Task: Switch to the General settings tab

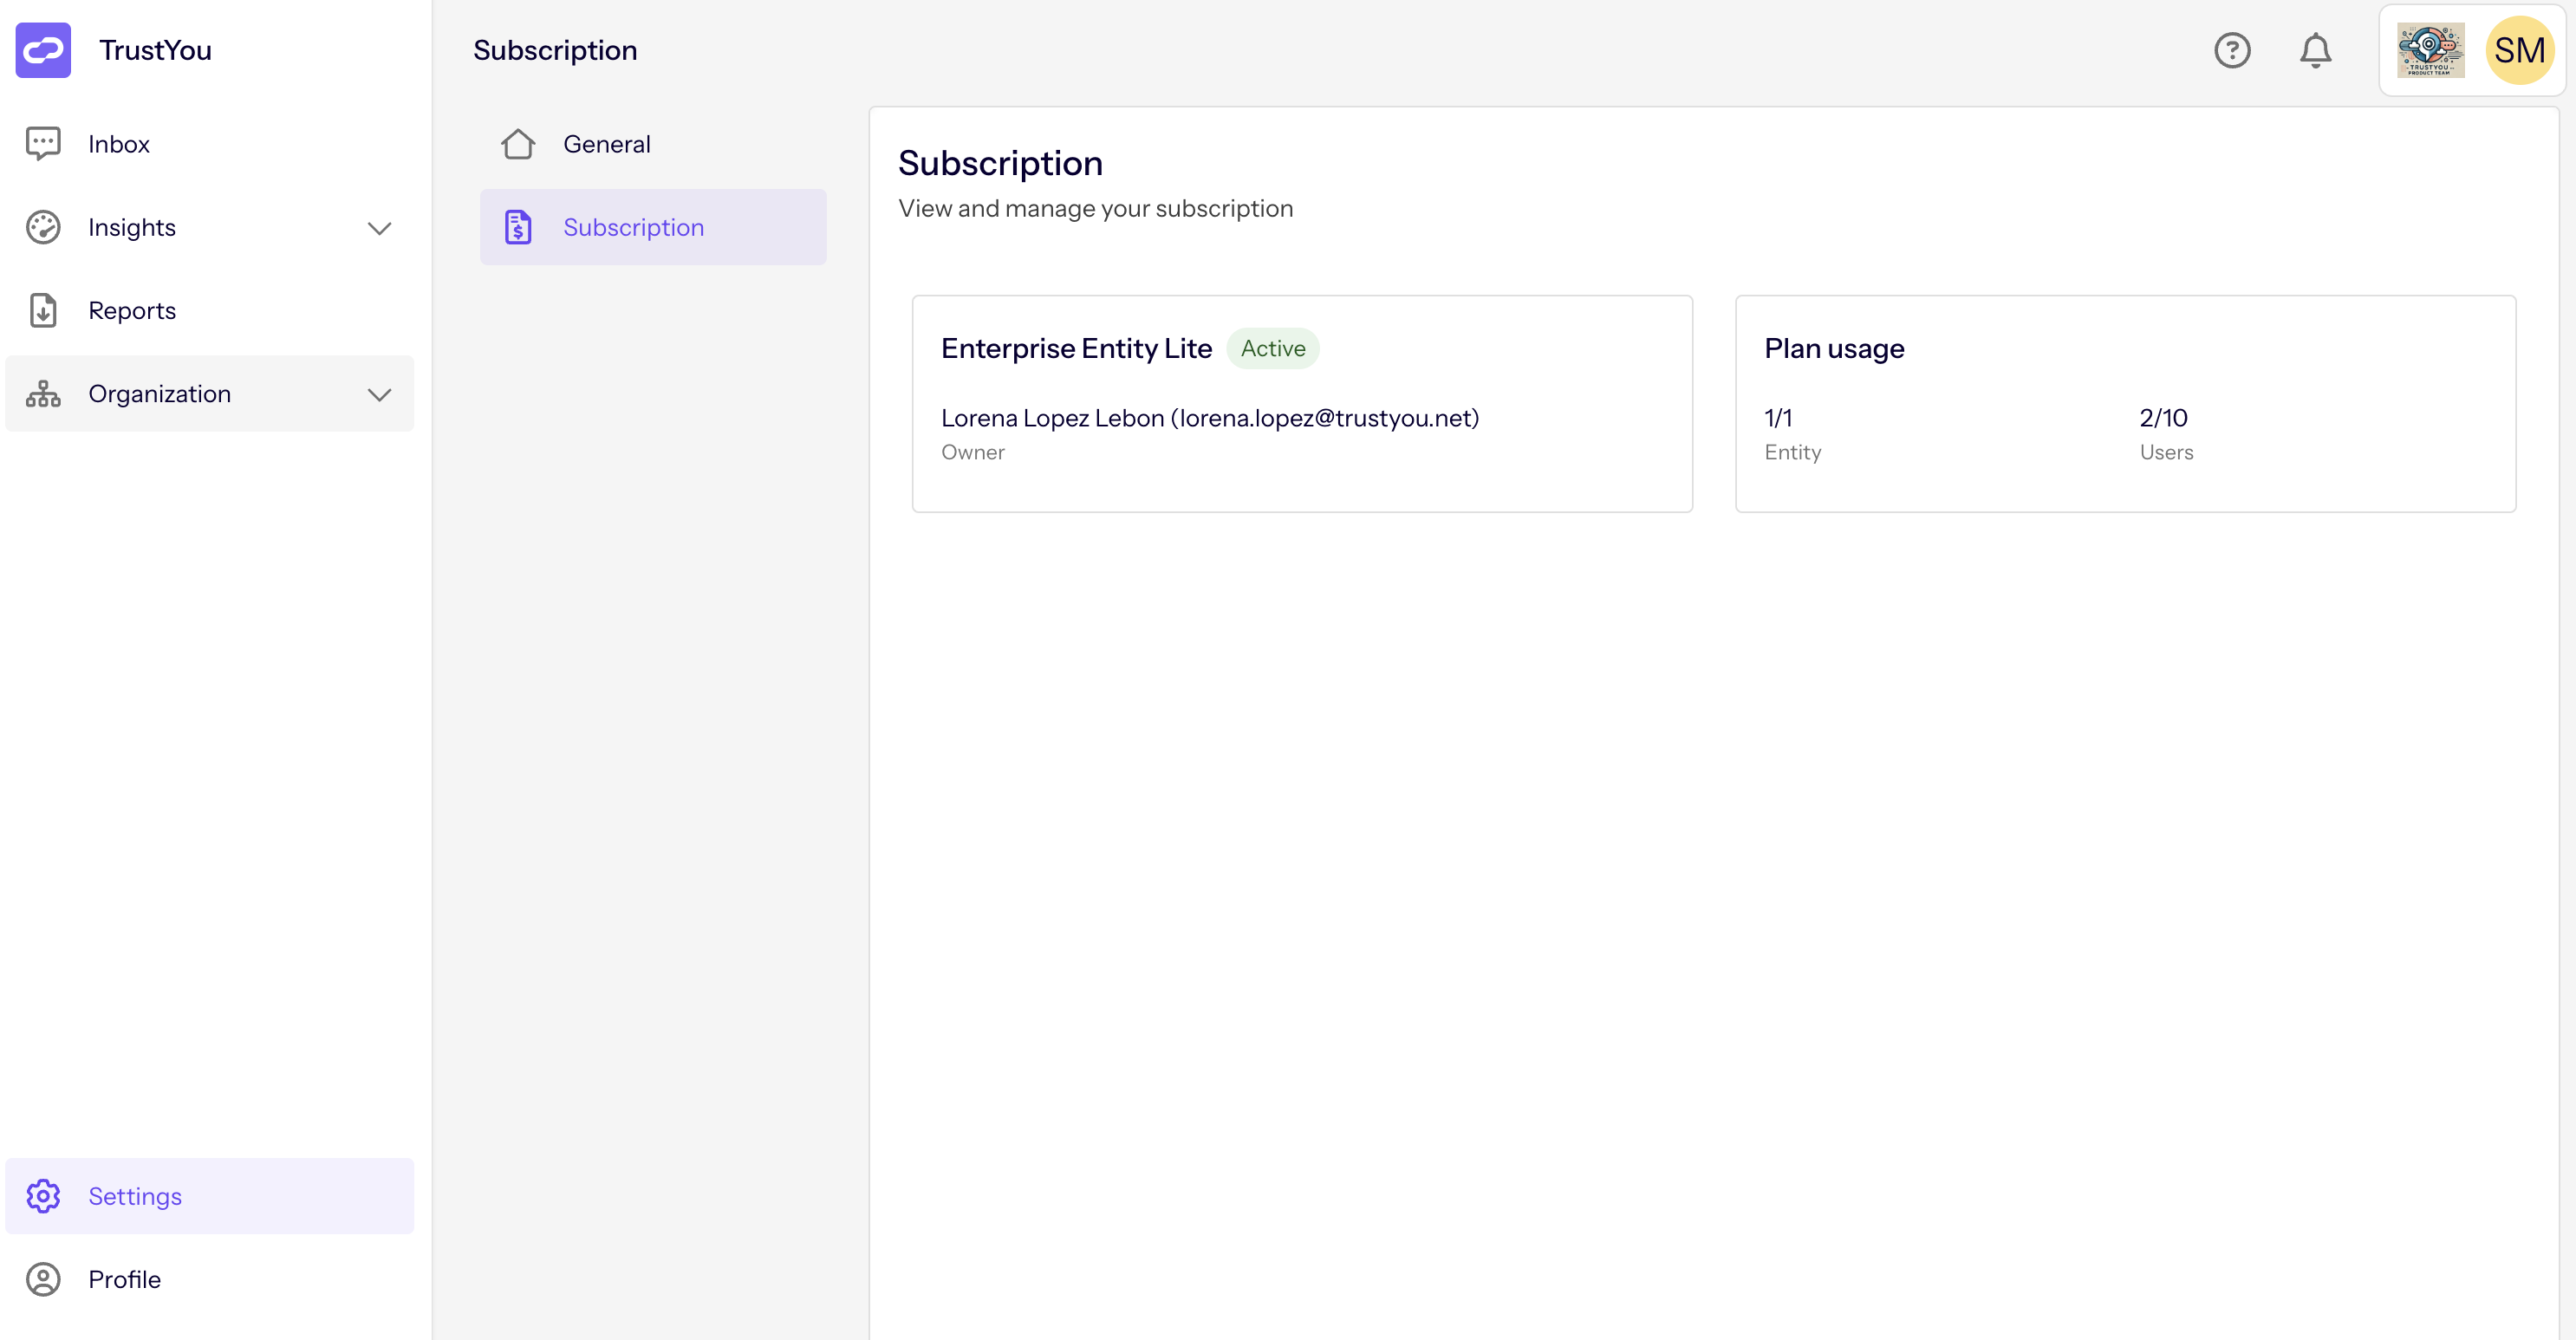Action: (x=653, y=144)
